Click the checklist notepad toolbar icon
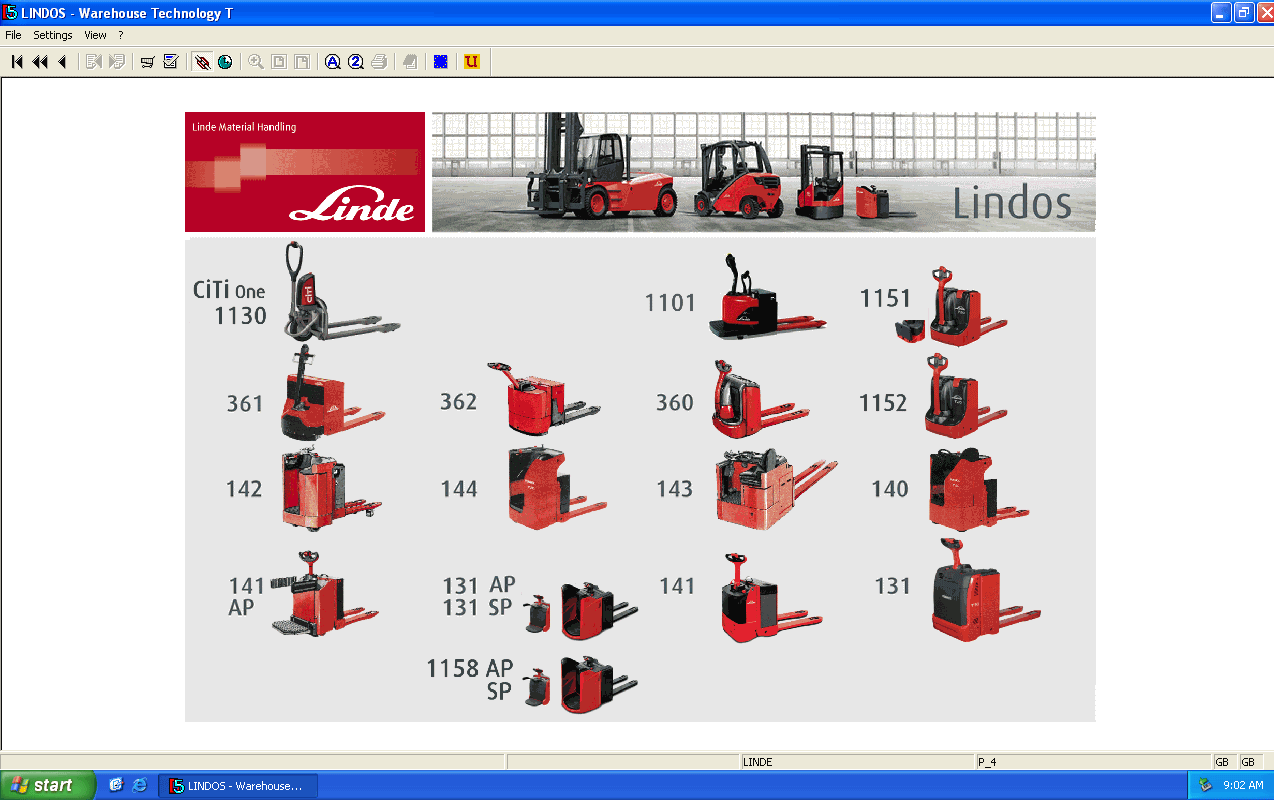Viewport: 1274px width, 800px height. (x=171, y=62)
